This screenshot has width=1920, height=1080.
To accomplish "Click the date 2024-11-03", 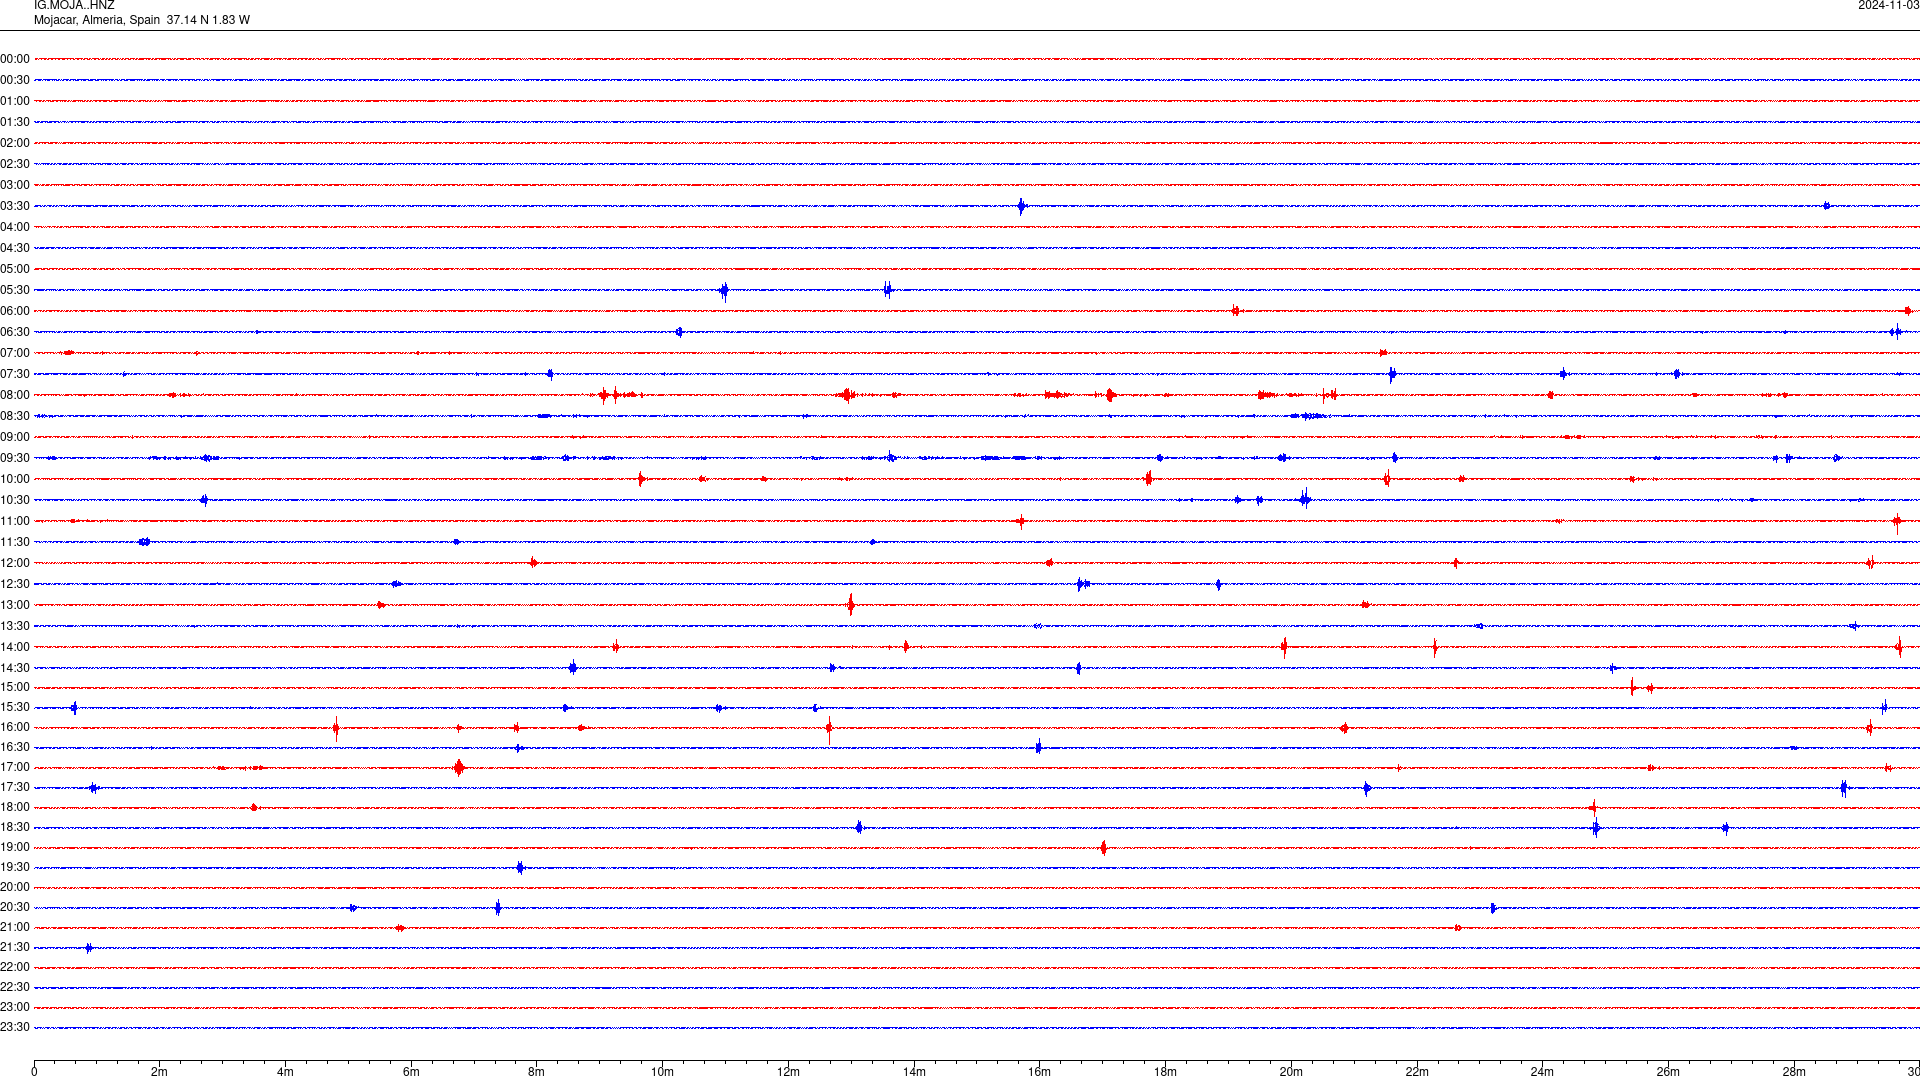I will 1888,5.
